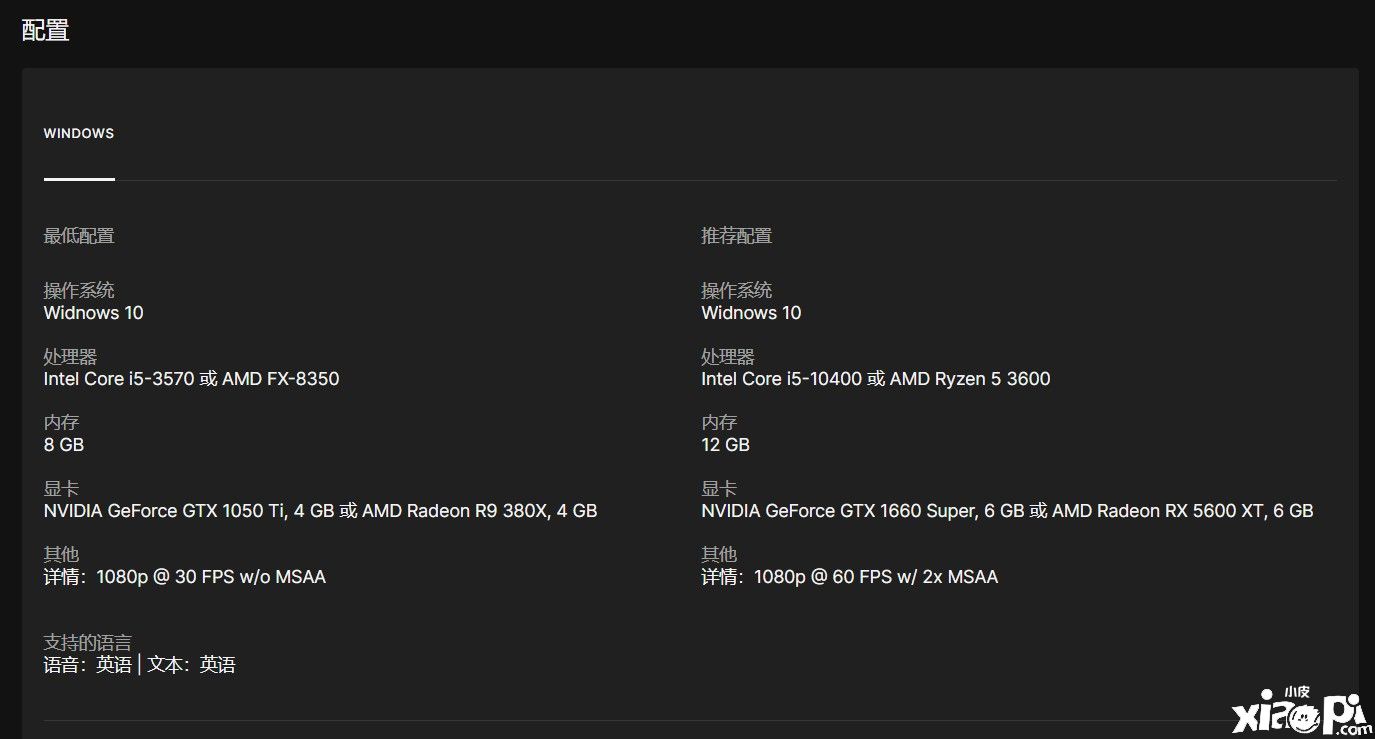Click the 最低配置 column heading
The image size is (1375, 739).
click(x=79, y=236)
